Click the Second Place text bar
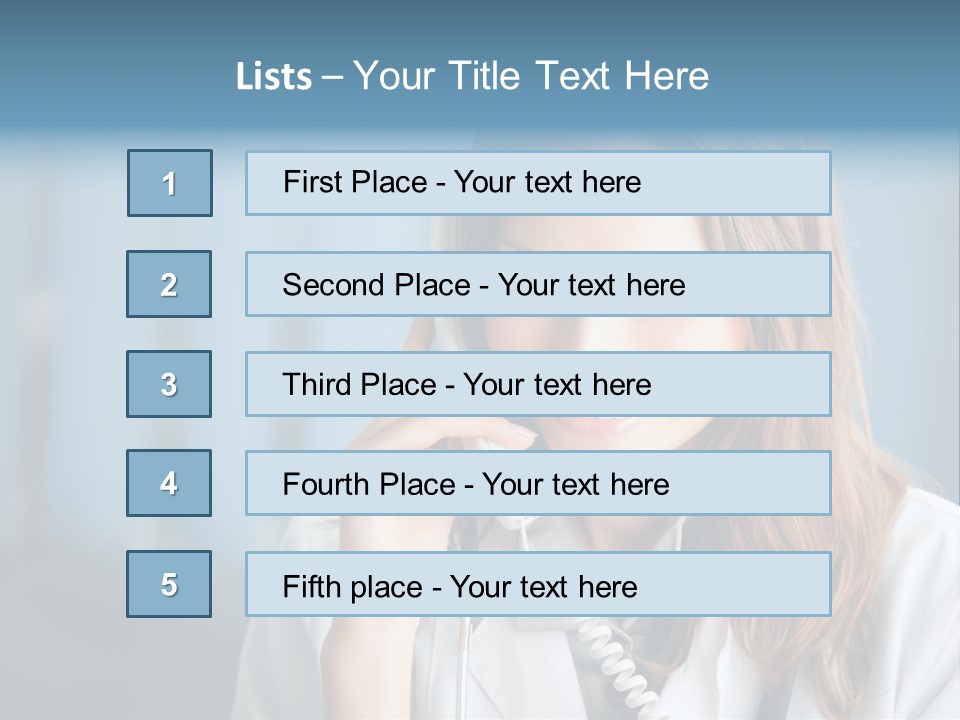 point(538,284)
